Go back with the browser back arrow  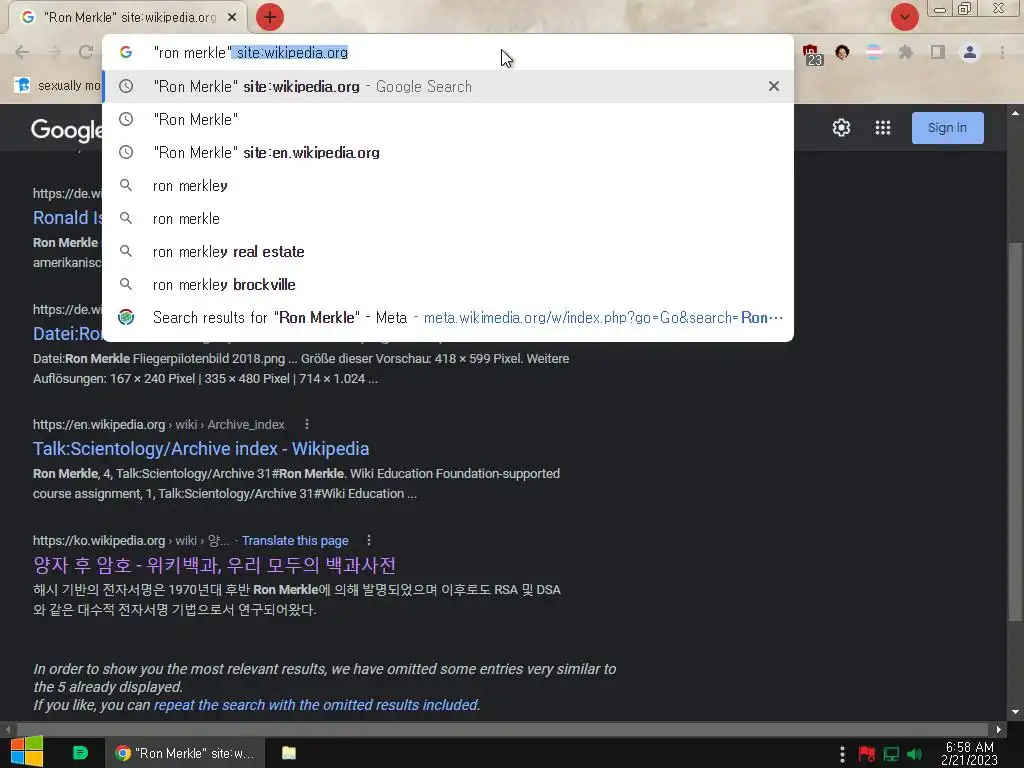point(22,52)
